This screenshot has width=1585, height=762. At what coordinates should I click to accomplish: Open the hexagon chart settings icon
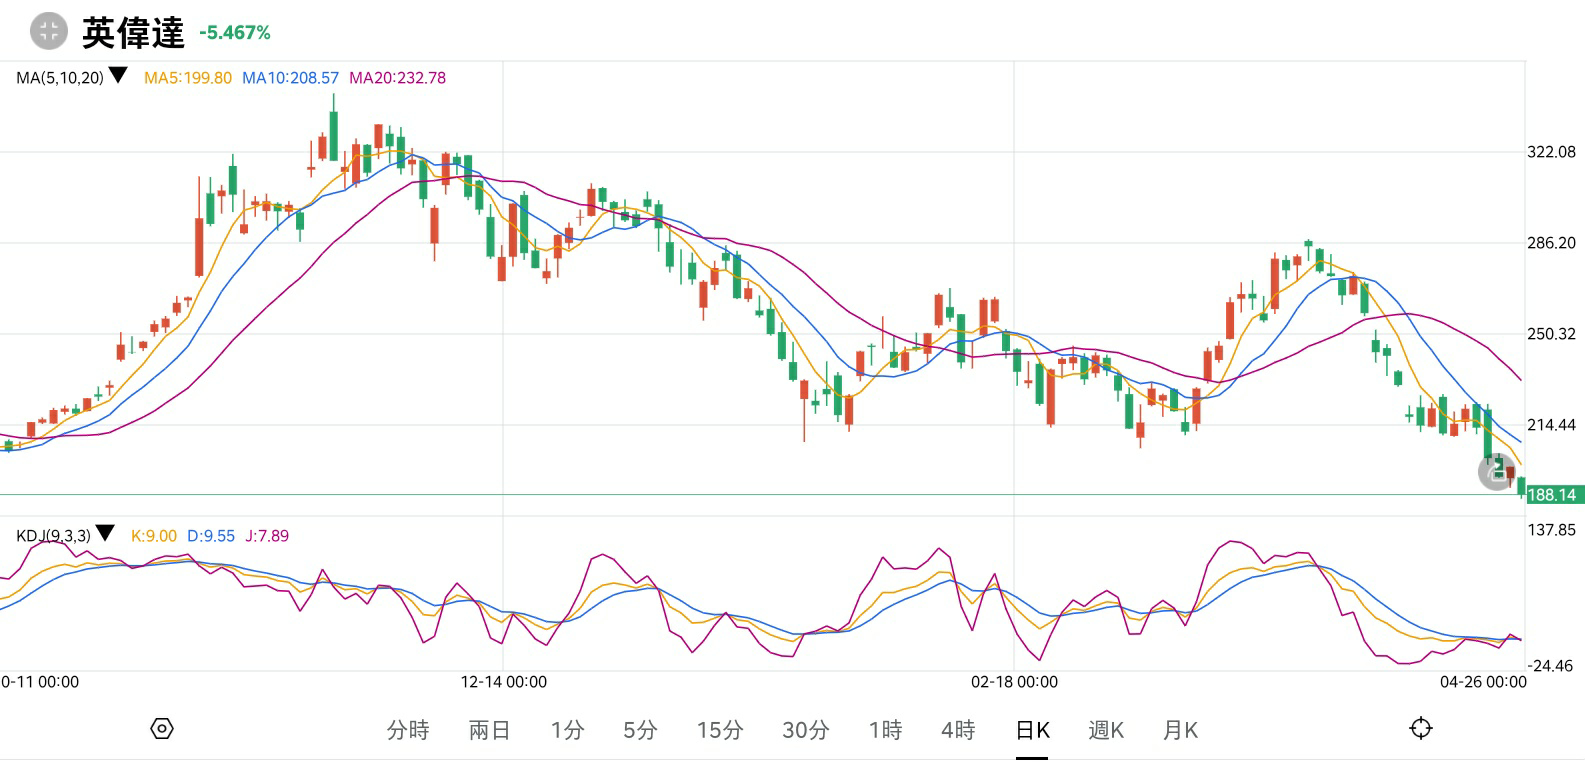(162, 729)
